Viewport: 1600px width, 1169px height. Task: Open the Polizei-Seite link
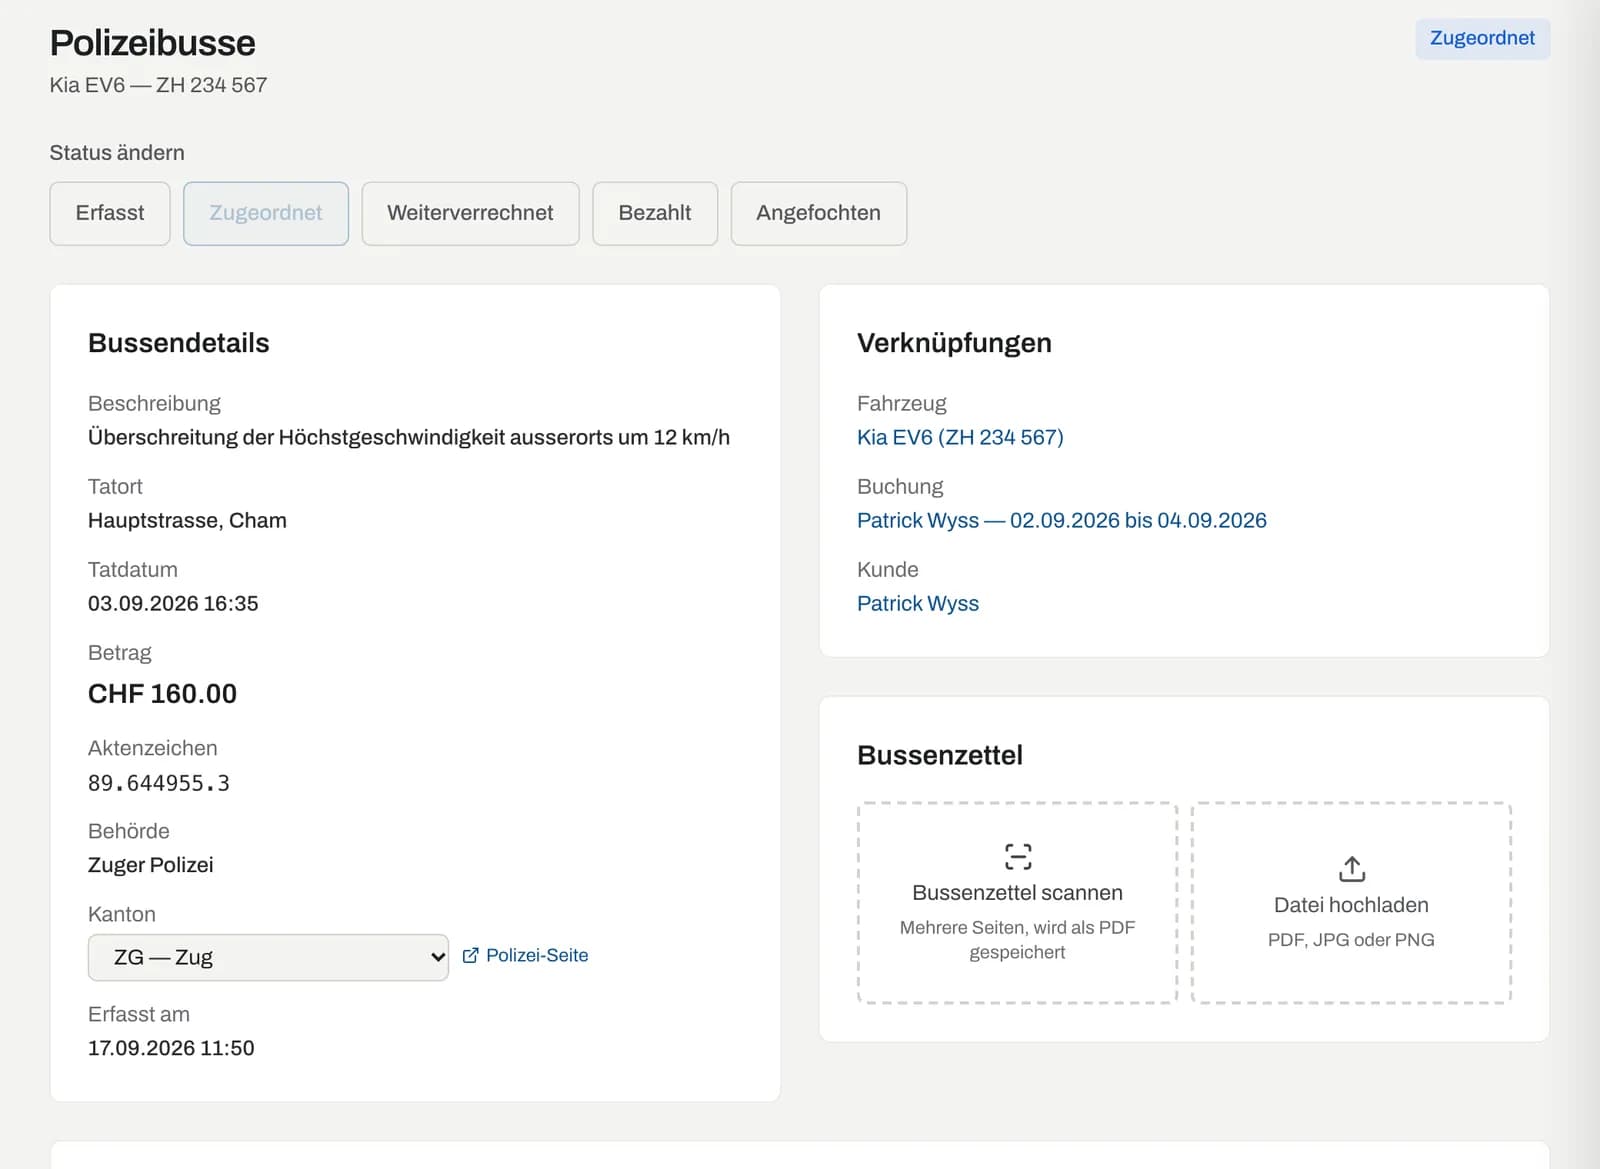coord(526,956)
